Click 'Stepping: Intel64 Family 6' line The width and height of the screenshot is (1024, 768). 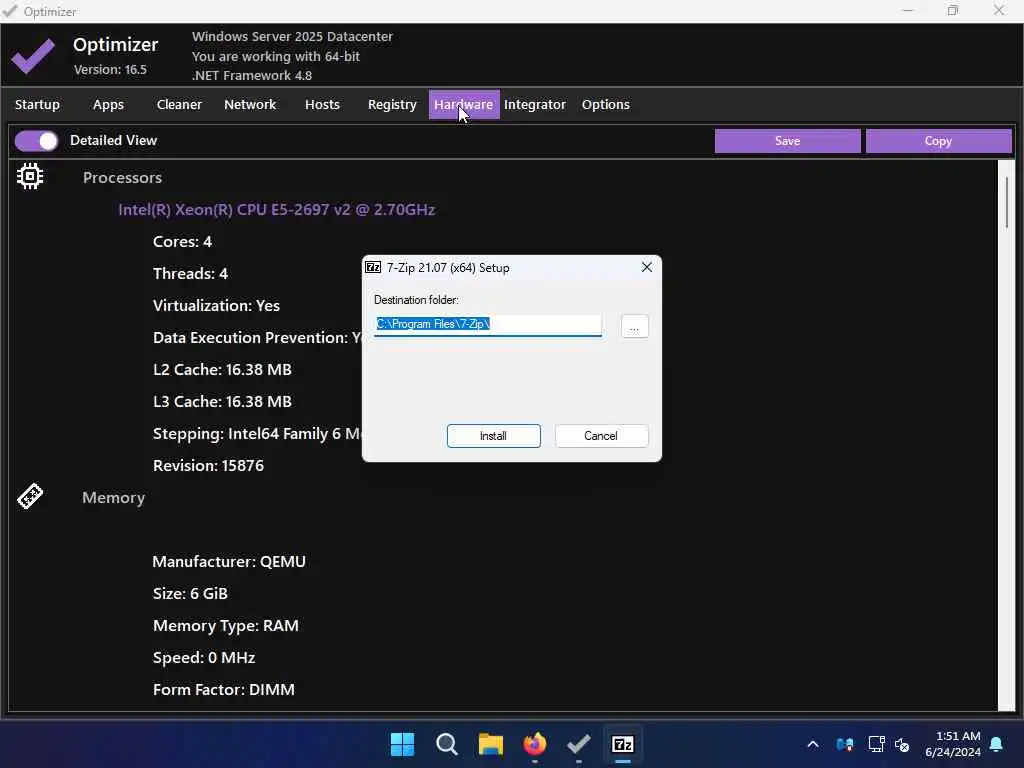pos(257,434)
